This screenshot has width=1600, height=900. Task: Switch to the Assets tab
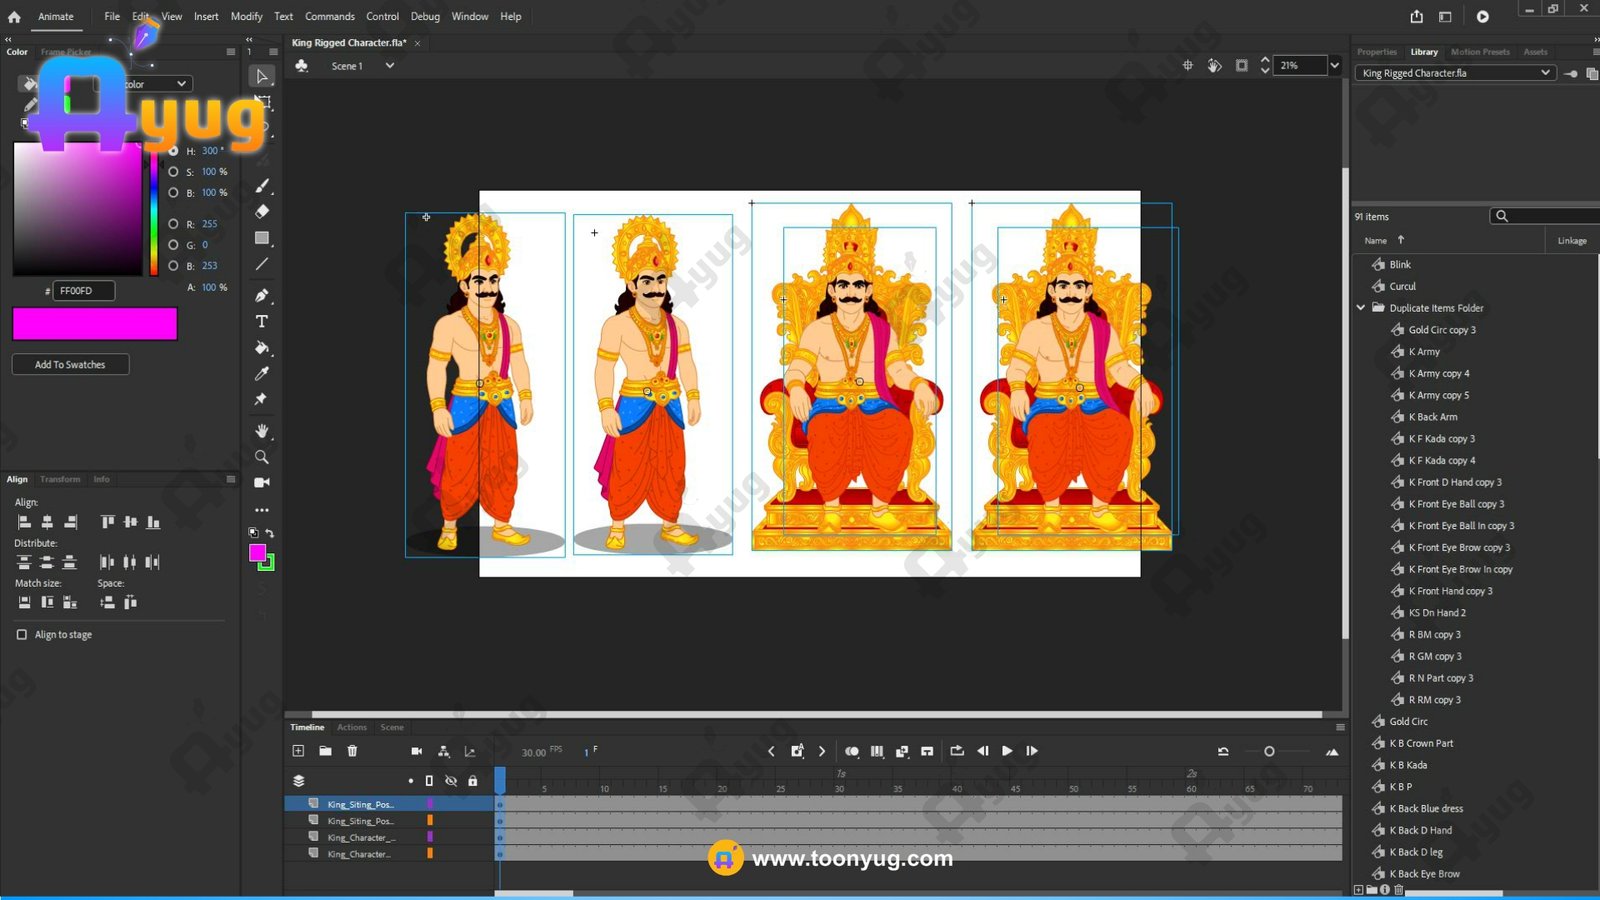pos(1535,52)
